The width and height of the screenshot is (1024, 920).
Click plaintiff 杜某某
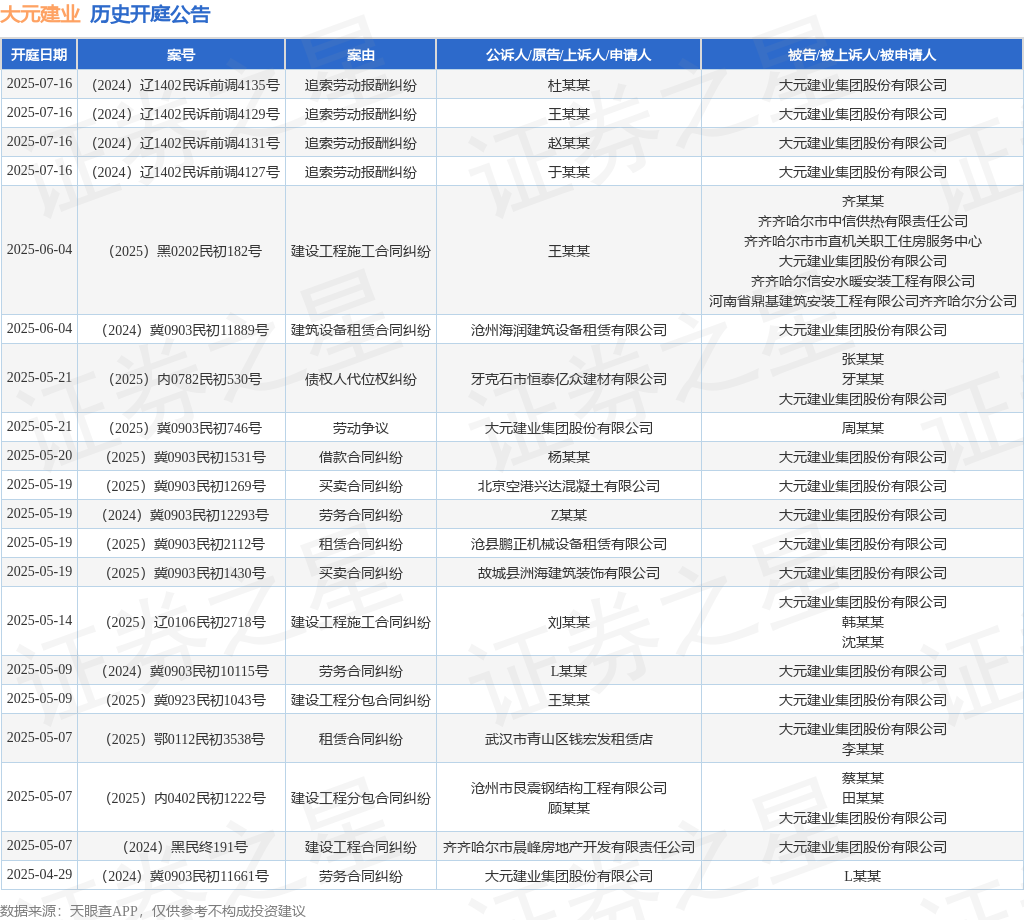(569, 85)
